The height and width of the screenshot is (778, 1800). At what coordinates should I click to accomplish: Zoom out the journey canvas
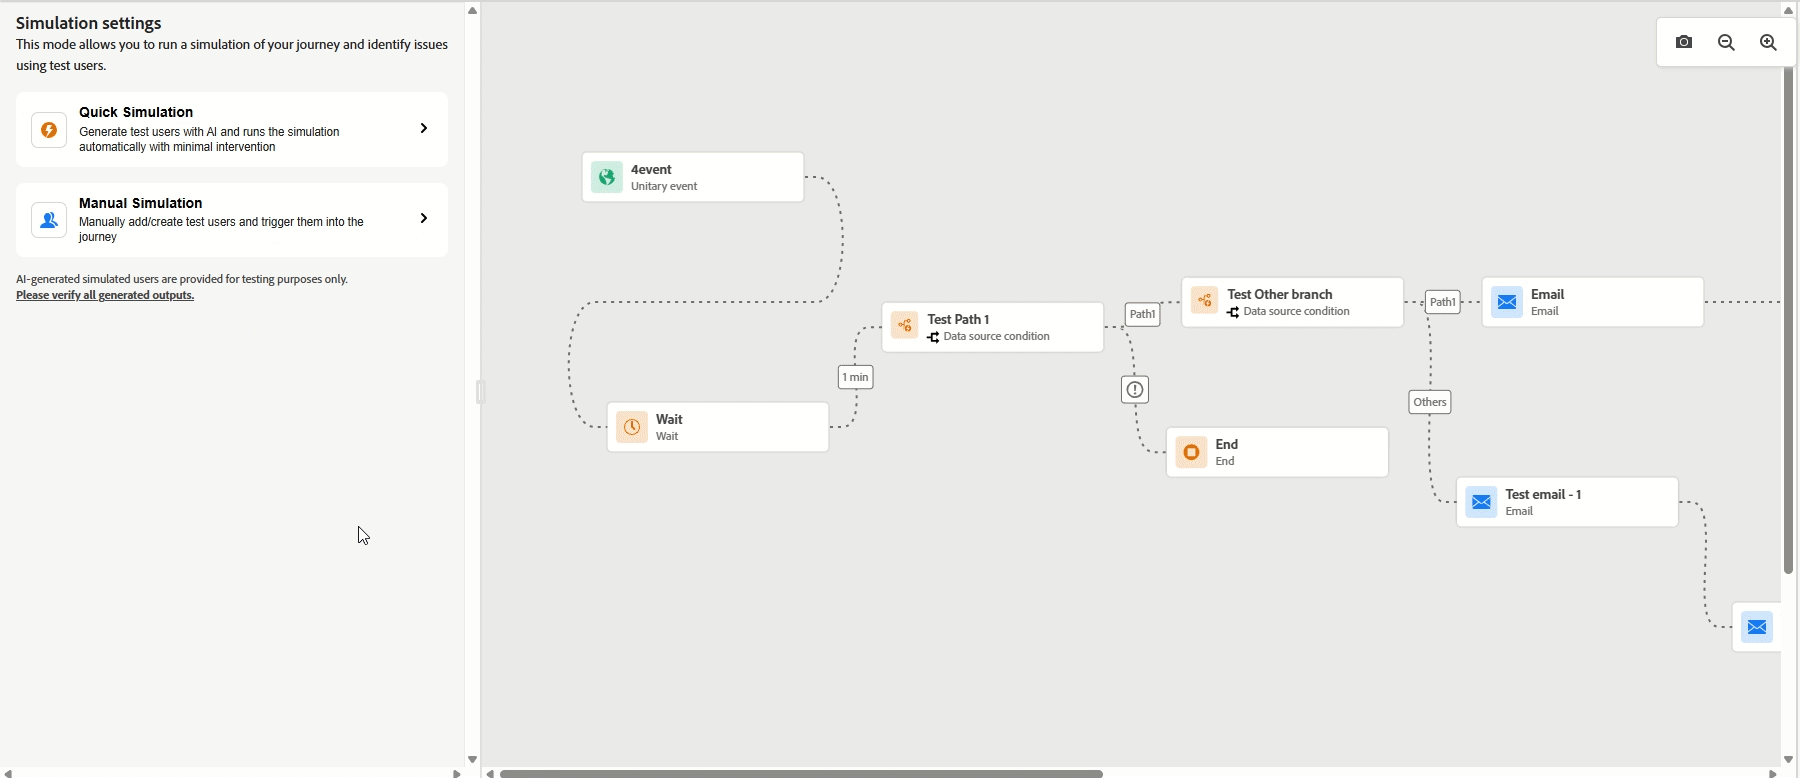point(1726,42)
